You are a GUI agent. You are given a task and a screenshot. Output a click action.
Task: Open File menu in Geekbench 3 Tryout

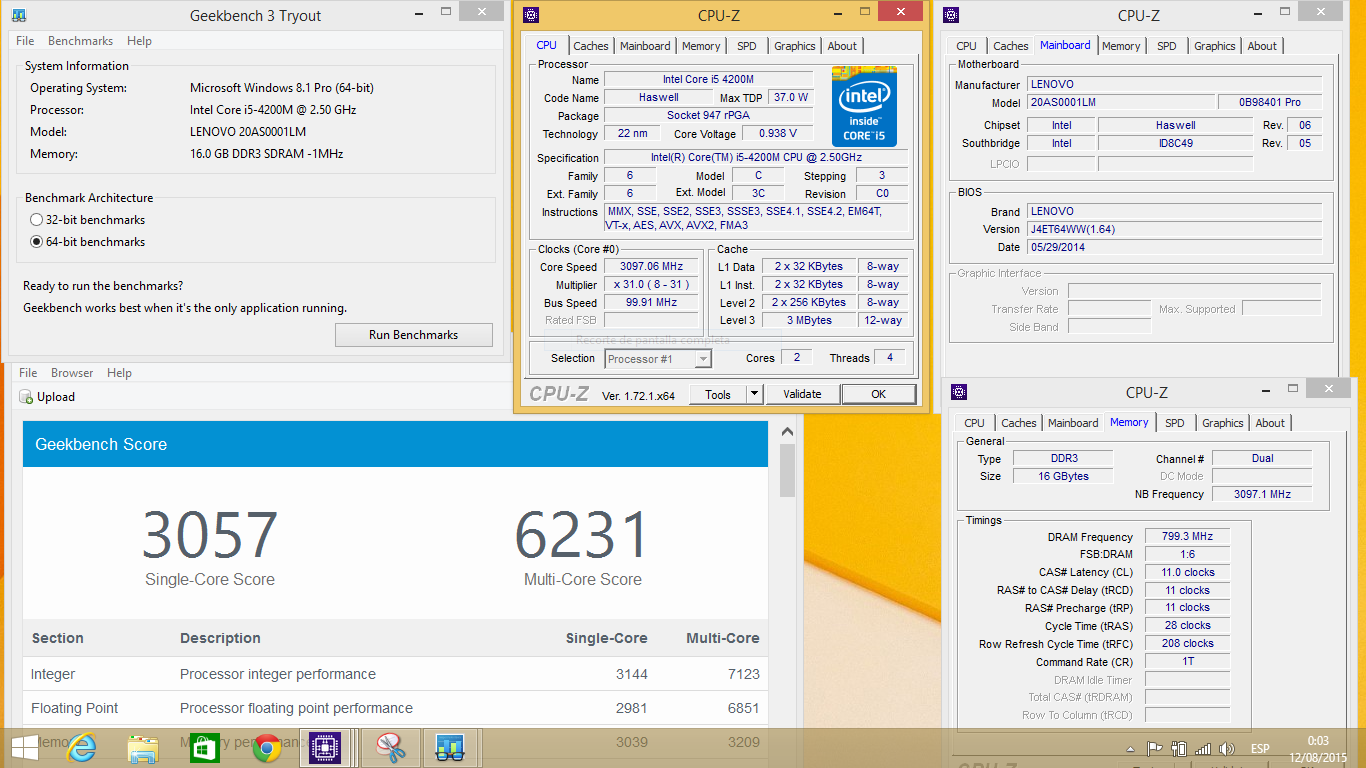(25, 41)
